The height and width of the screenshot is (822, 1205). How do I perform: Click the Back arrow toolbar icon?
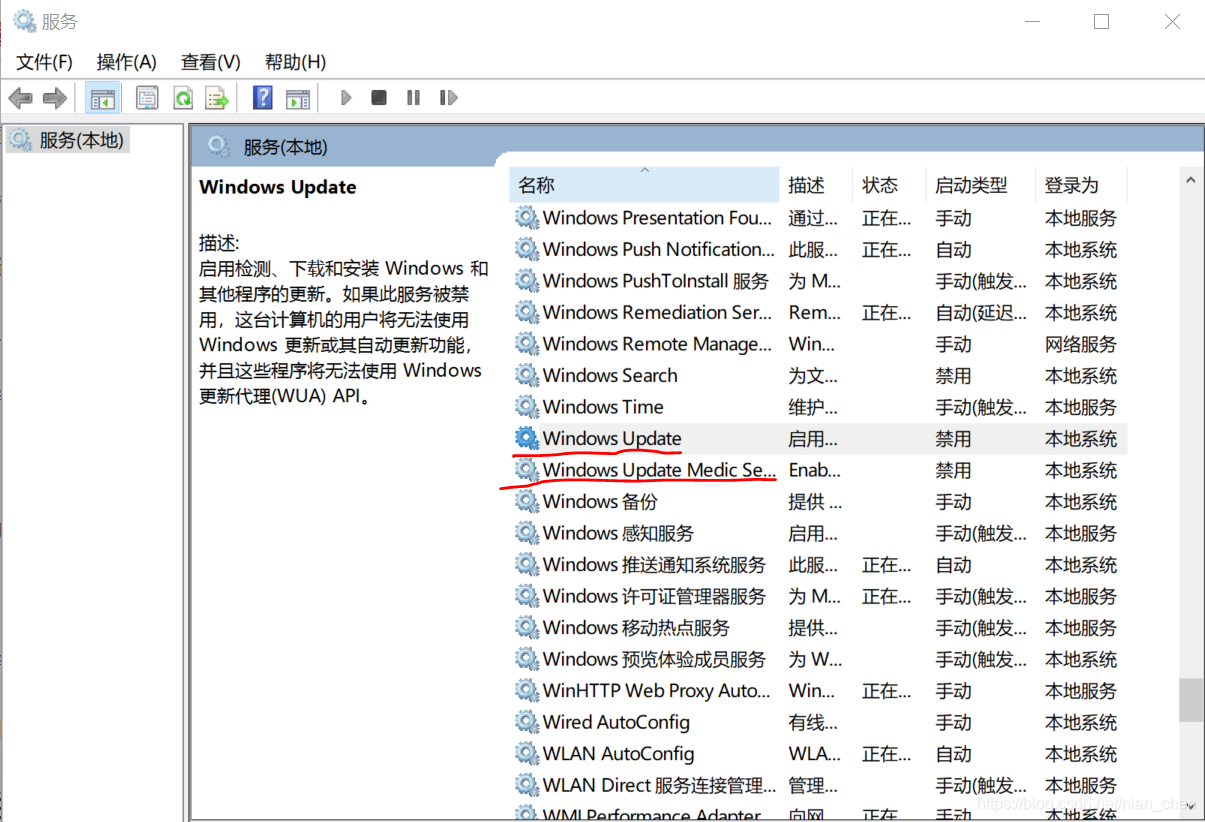[20, 98]
